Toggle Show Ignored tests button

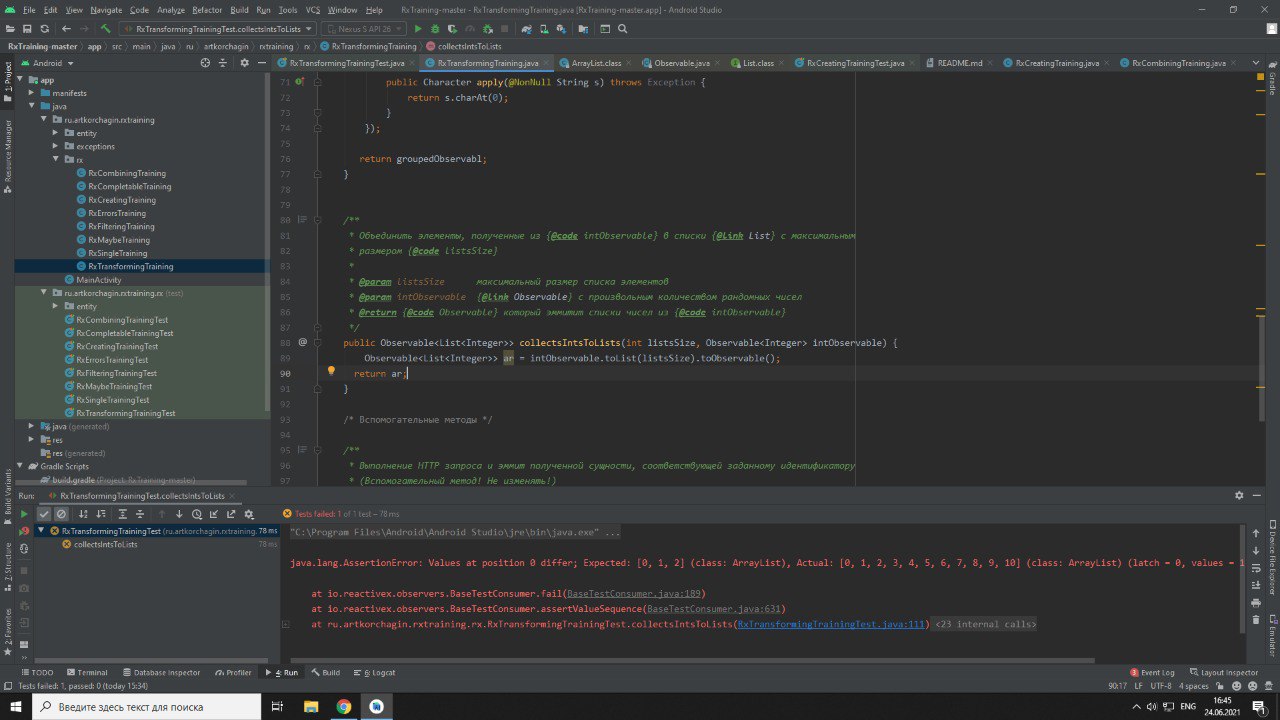click(61, 514)
